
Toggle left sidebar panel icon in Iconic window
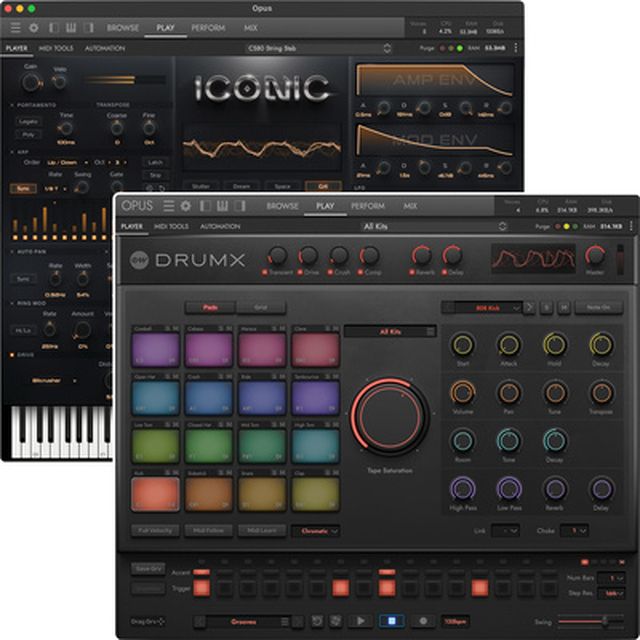(53, 28)
